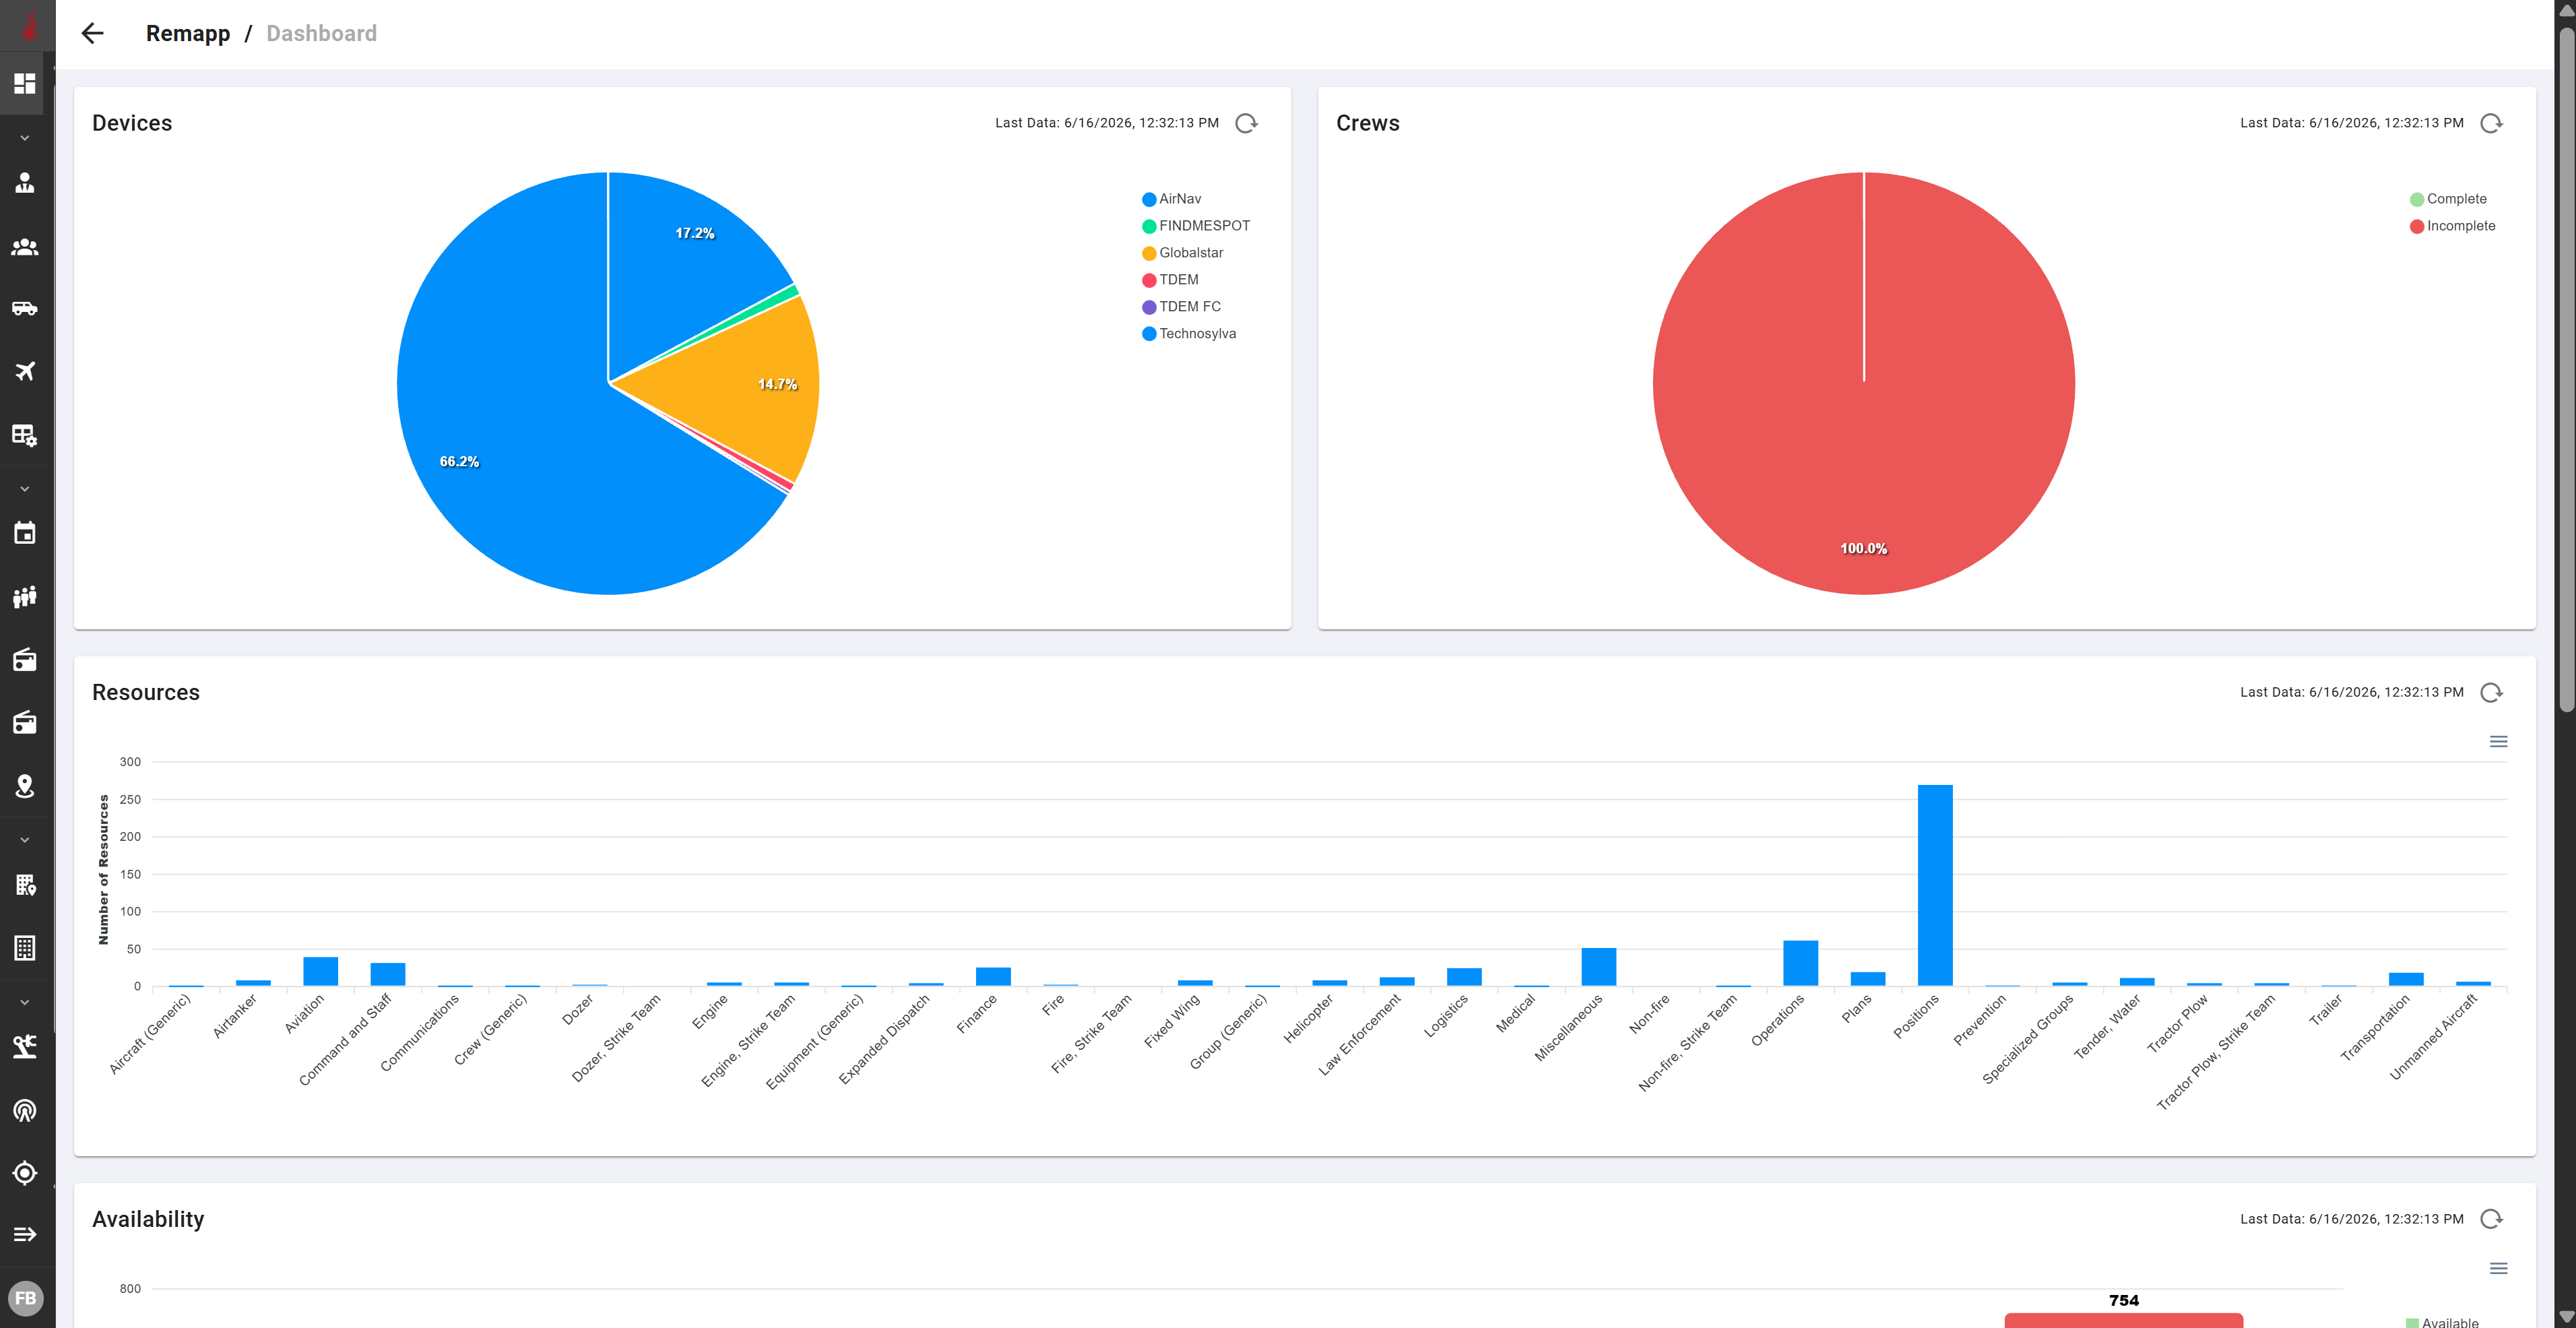Viewport: 2576px width, 1328px height.
Task: Collapse the second sidebar section chevron, above the calendar icon
Action: [25, 489]
